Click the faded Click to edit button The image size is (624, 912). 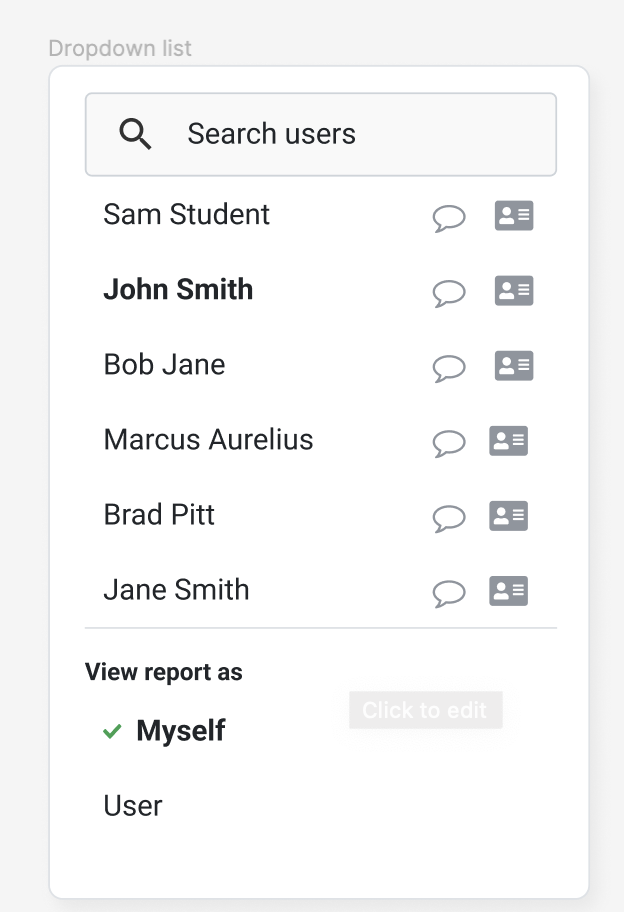pyautogui.click(x=426, y=710)
